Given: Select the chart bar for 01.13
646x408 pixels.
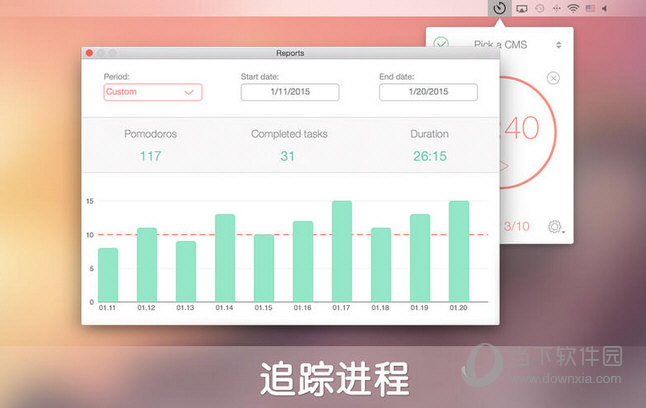Looking at the screenshot, I should coord(186,272).
